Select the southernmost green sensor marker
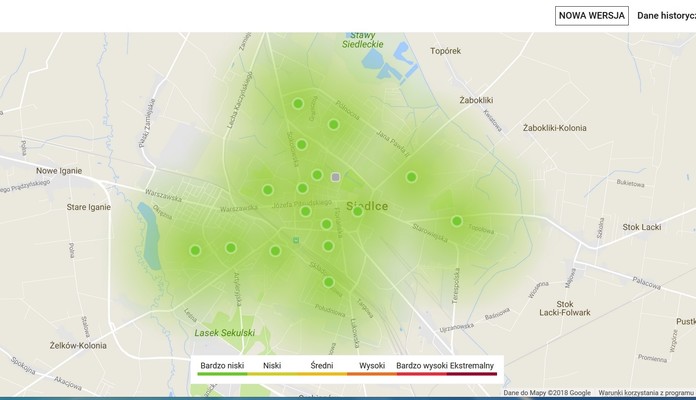 [328, 282]
